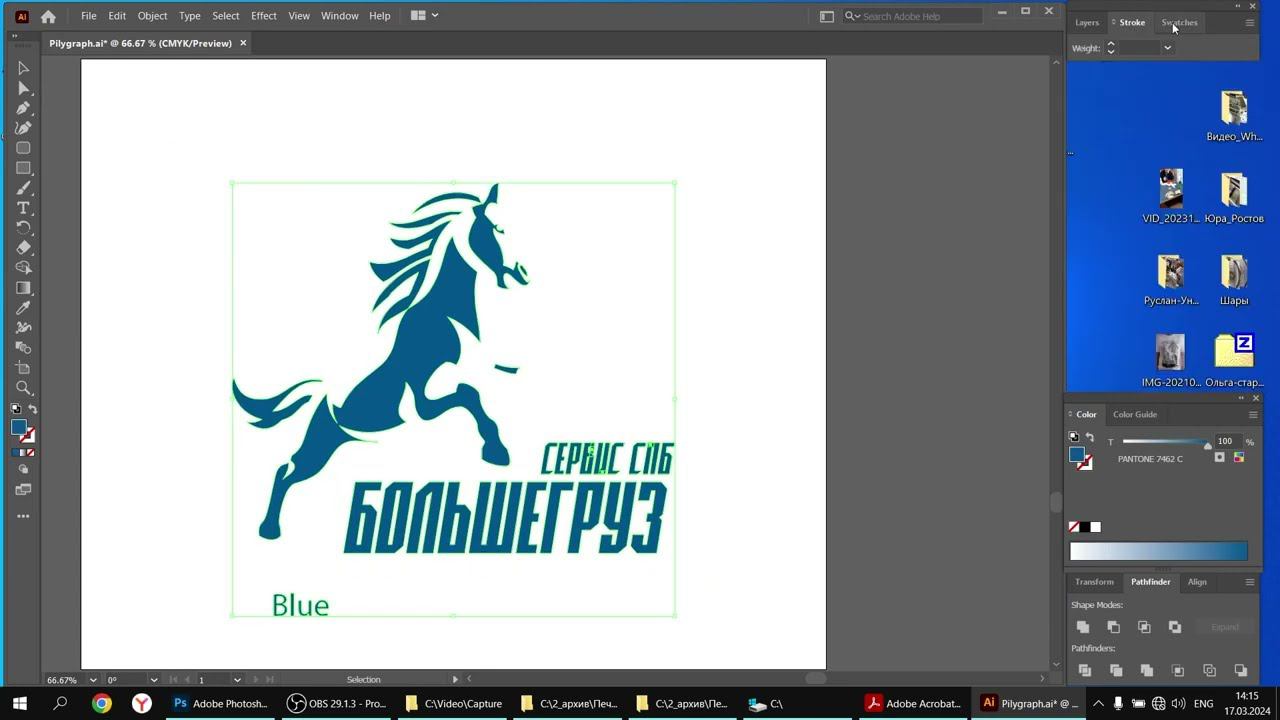Open Change Screen Mode in toolbar
Screen dimensions: 1280x720
[23, 490]
